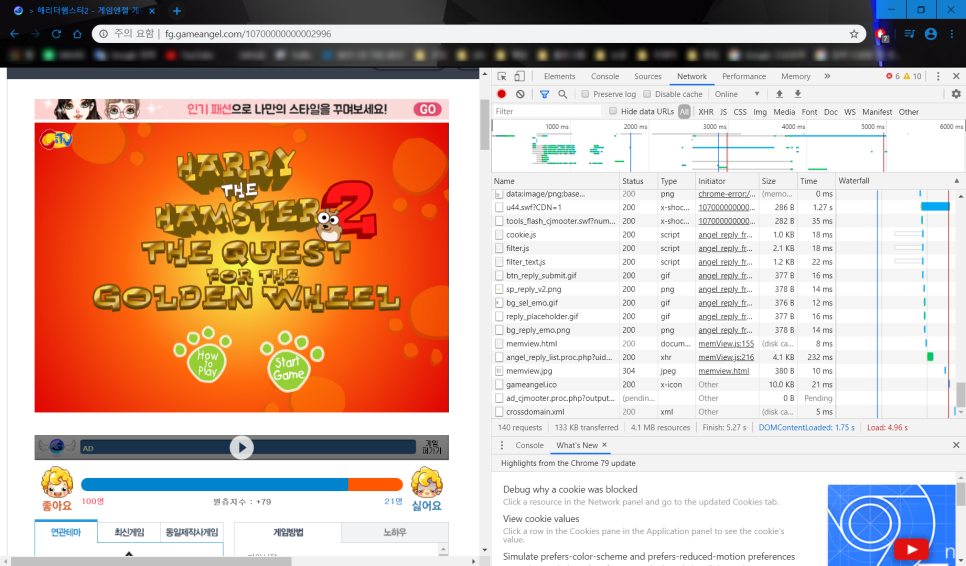Close the bottom drawer panel
Image resolution: width=966 pixels, height=566 pixels.
[x=956, y=445]
